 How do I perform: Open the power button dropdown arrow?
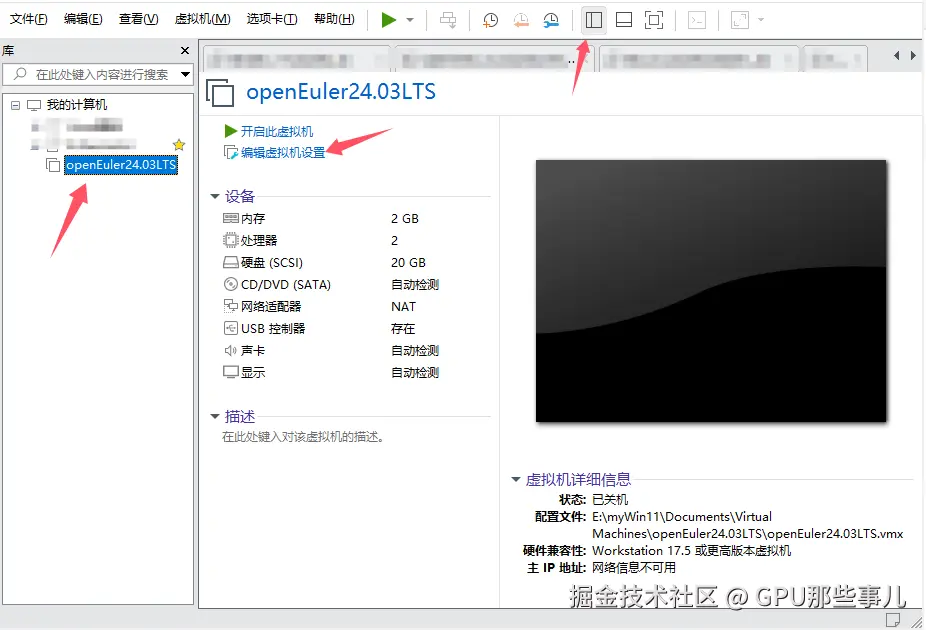(409, 19)
